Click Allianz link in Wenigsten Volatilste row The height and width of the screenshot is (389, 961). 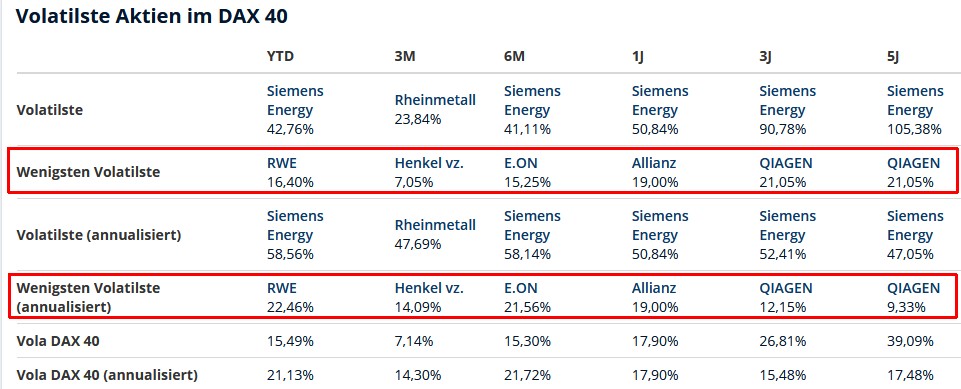pos(654,163)
